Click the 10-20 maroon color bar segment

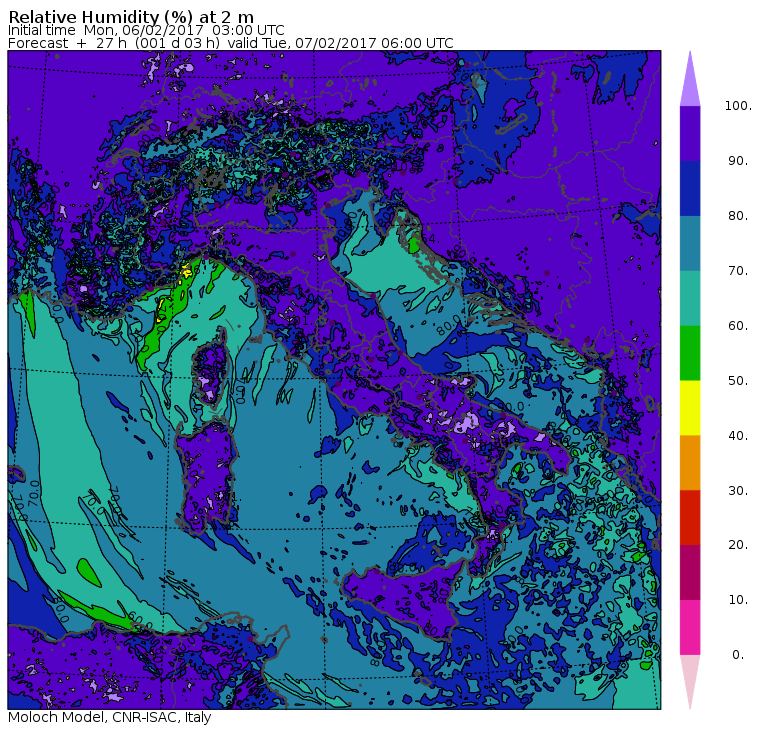690,572
